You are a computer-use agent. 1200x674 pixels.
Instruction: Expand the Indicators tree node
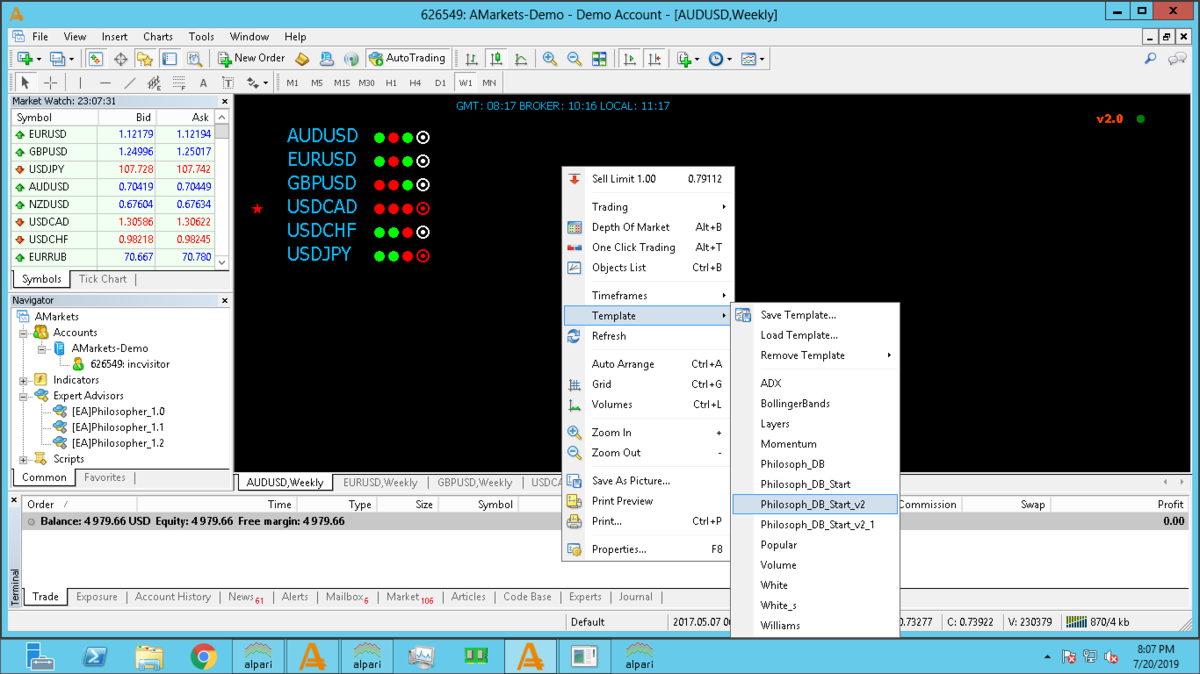pos(24,380)
